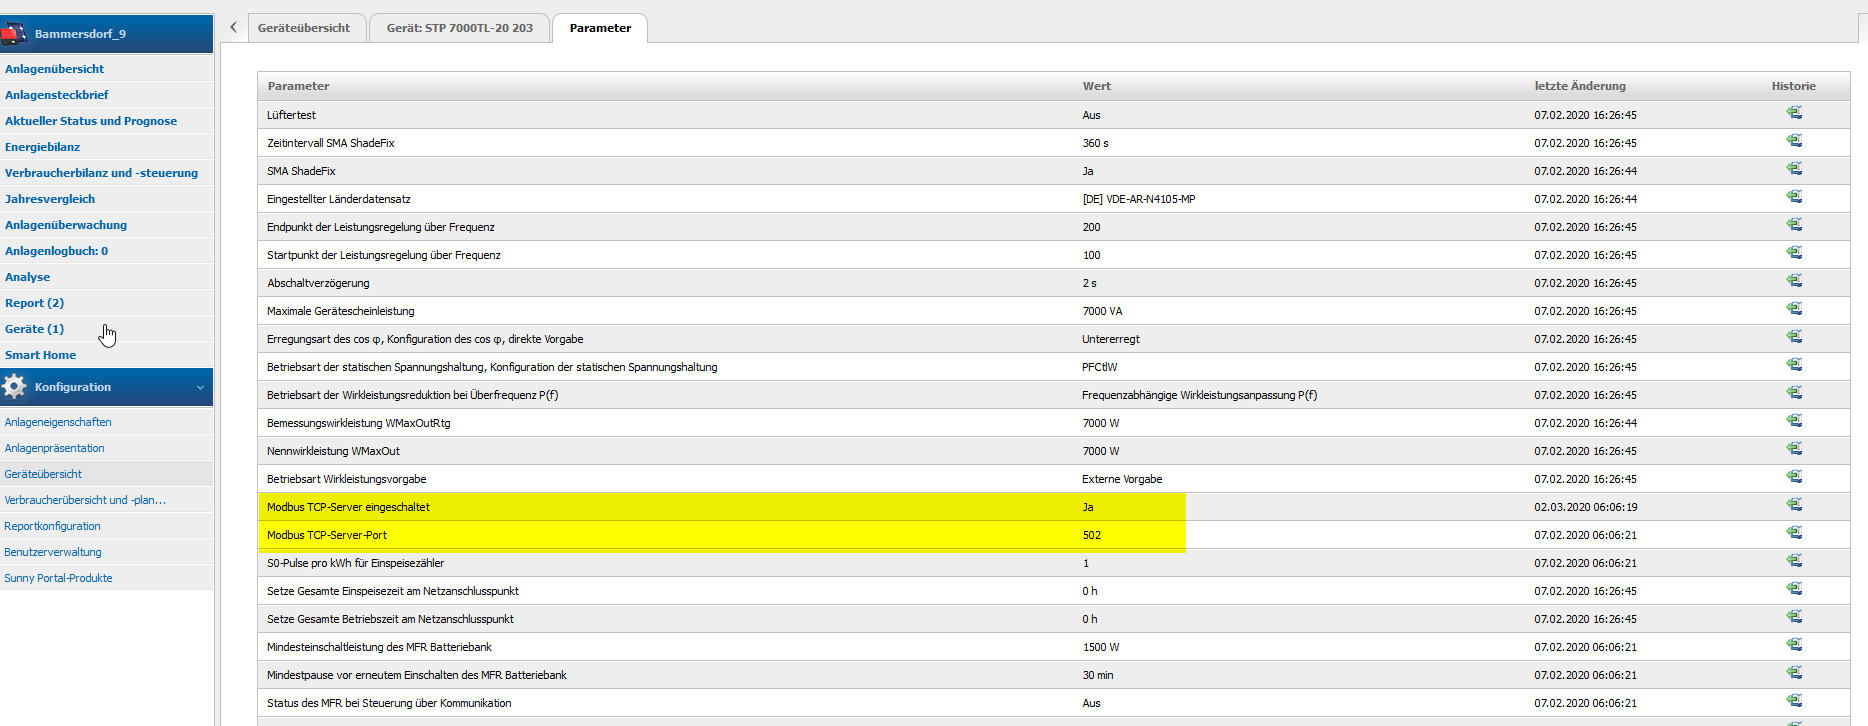
Task: Open Benutzerverwaltung
Action: [x=53, y=552]
